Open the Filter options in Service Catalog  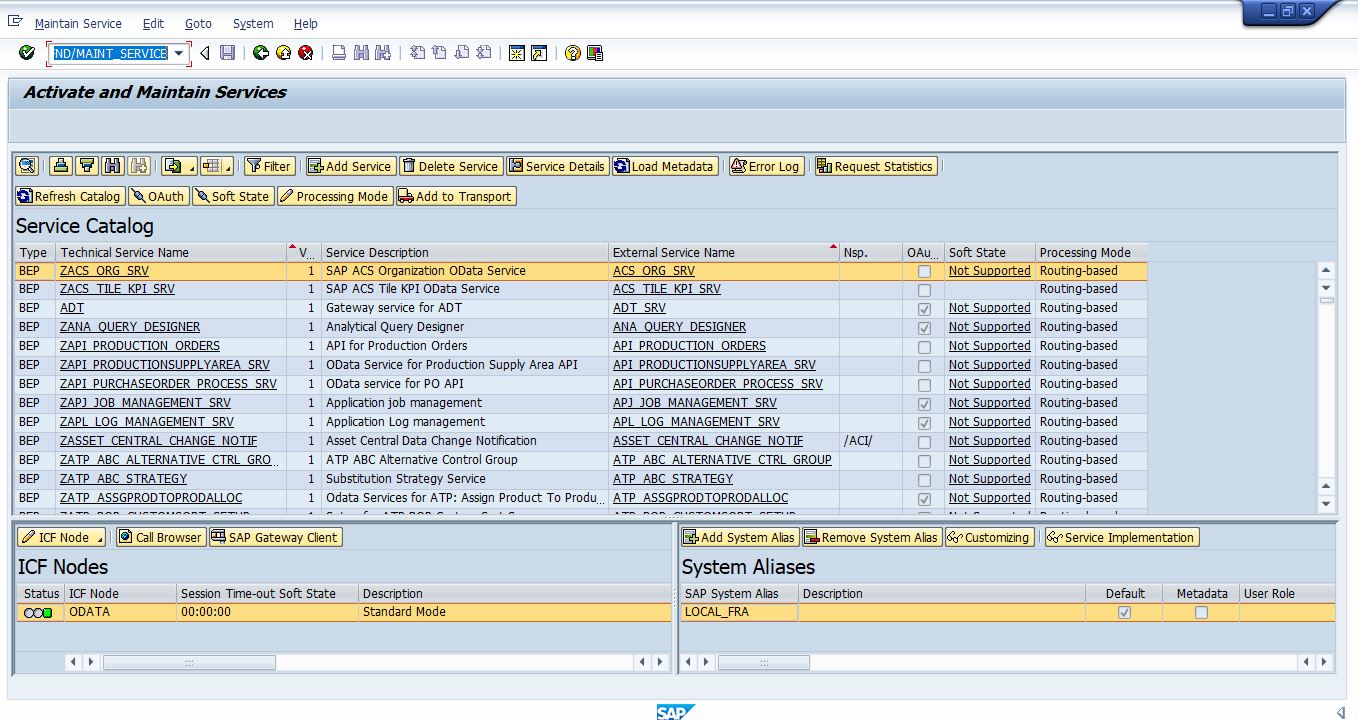click(x=269, y=166)
